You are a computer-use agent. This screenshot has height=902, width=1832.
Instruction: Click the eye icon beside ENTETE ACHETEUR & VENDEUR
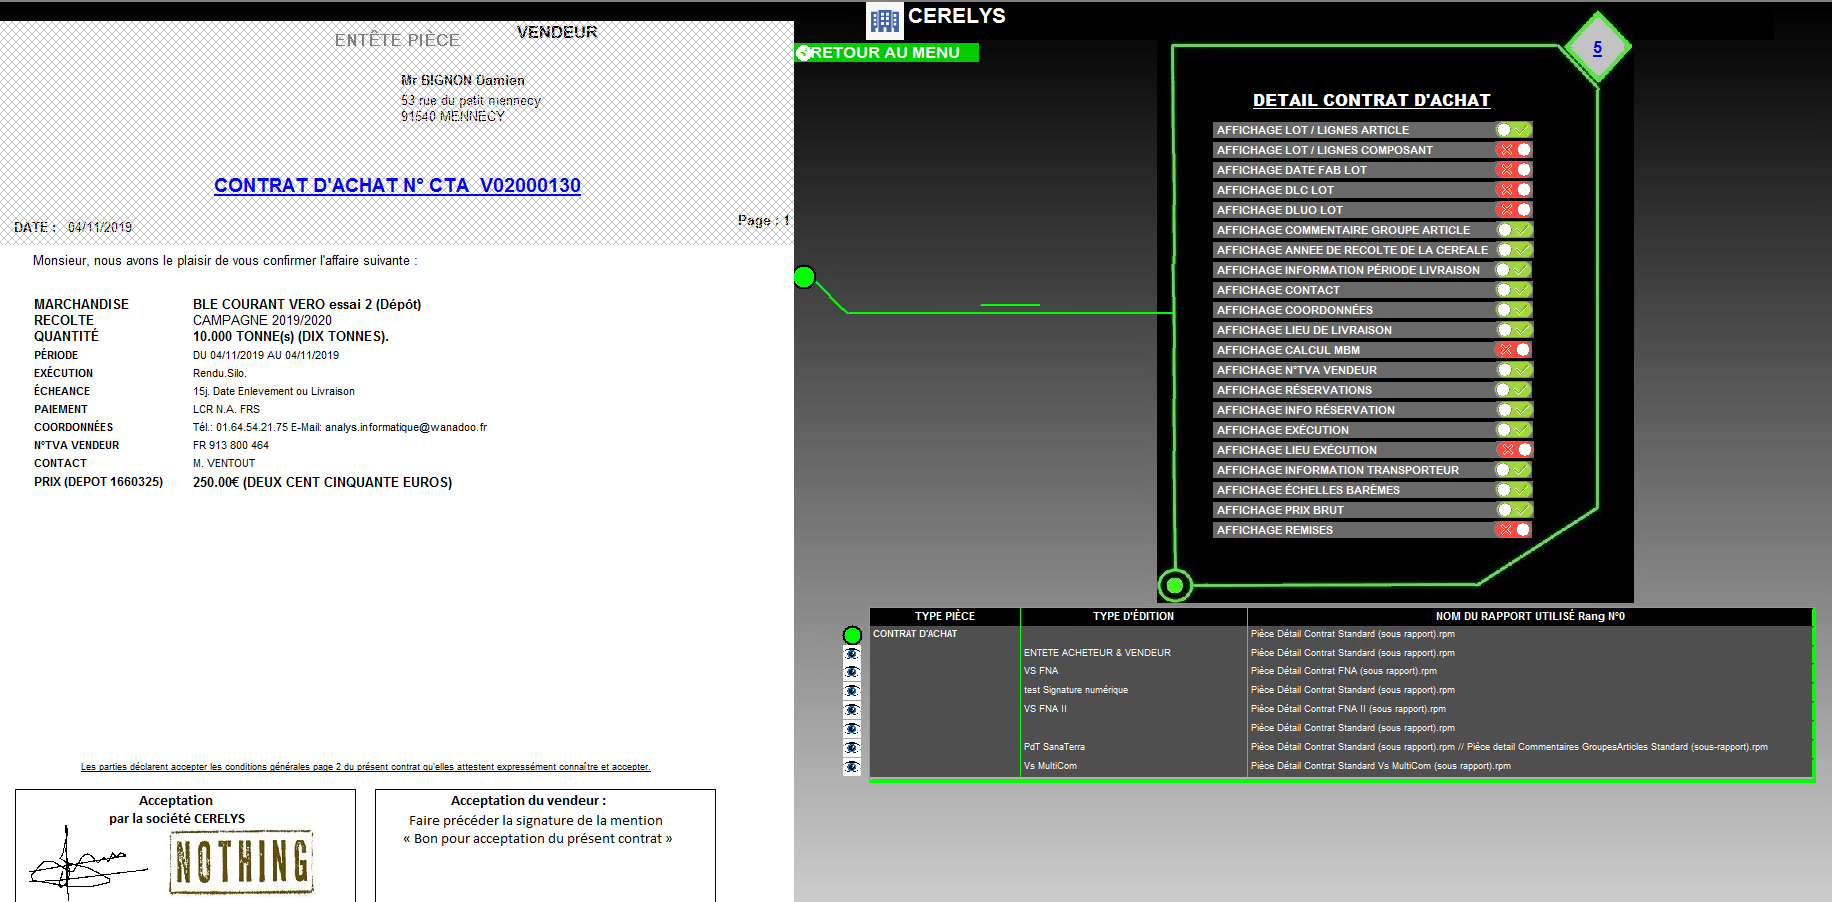[851, 652]
